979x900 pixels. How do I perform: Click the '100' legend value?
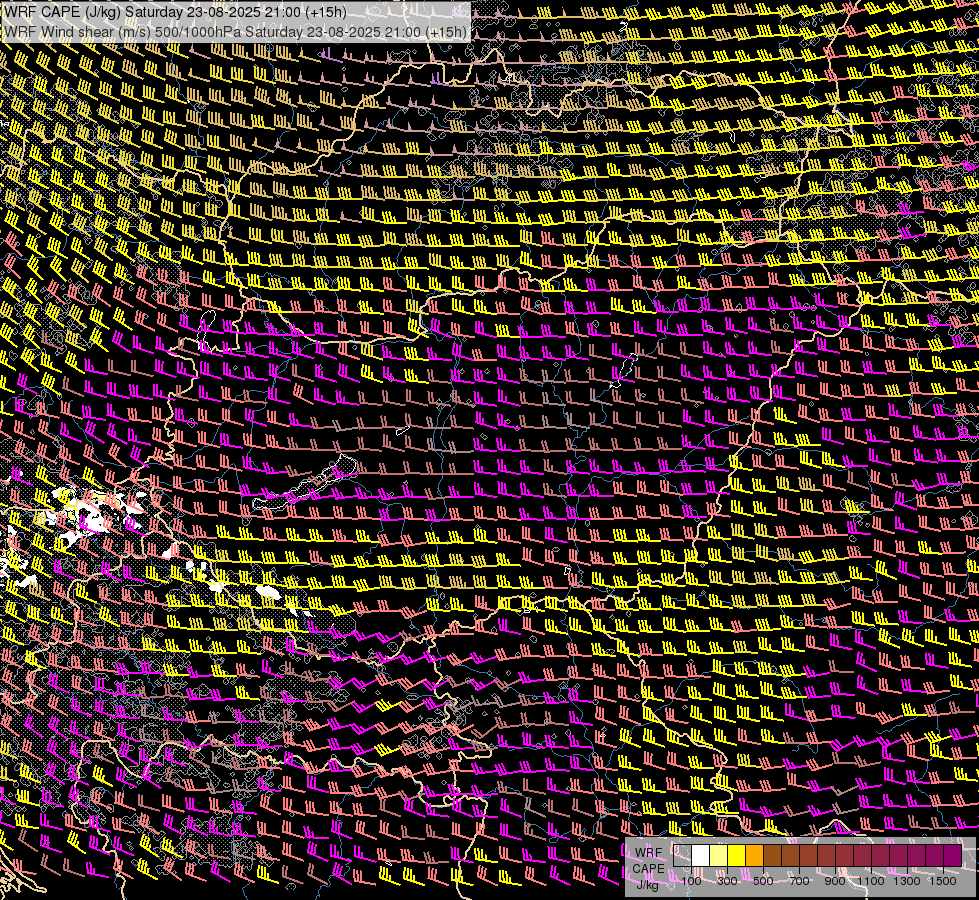(x=691, y=881)
